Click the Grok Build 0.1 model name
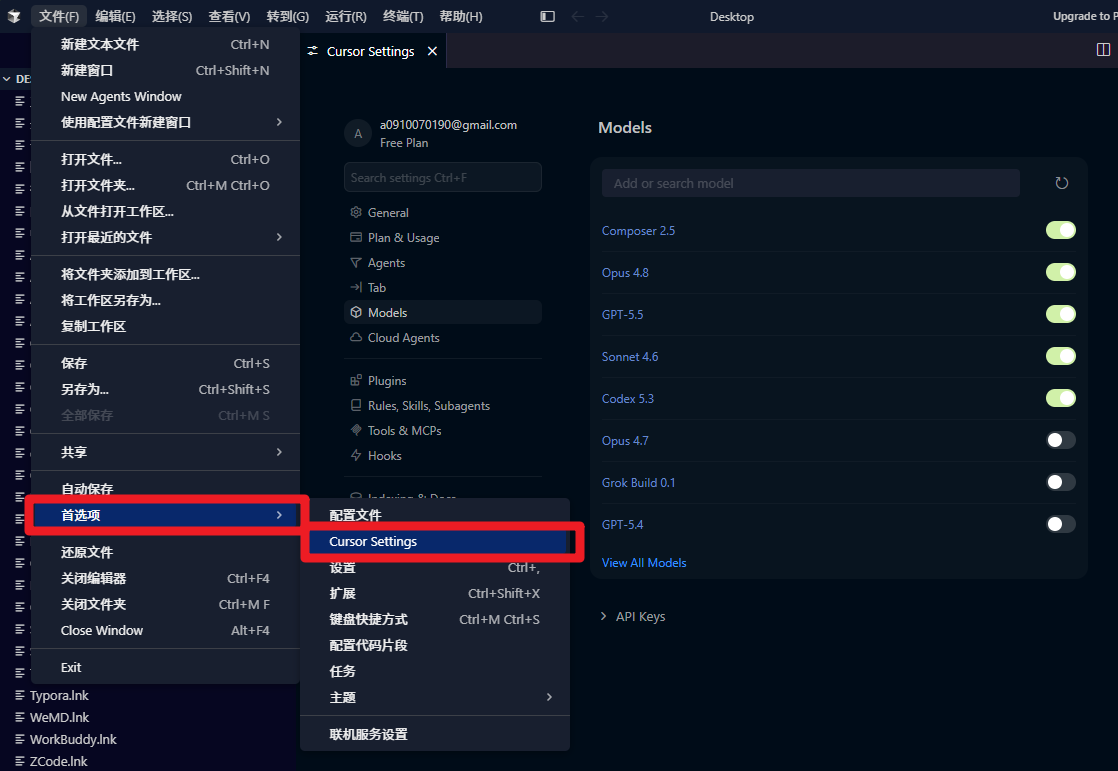 click(638, 483)
